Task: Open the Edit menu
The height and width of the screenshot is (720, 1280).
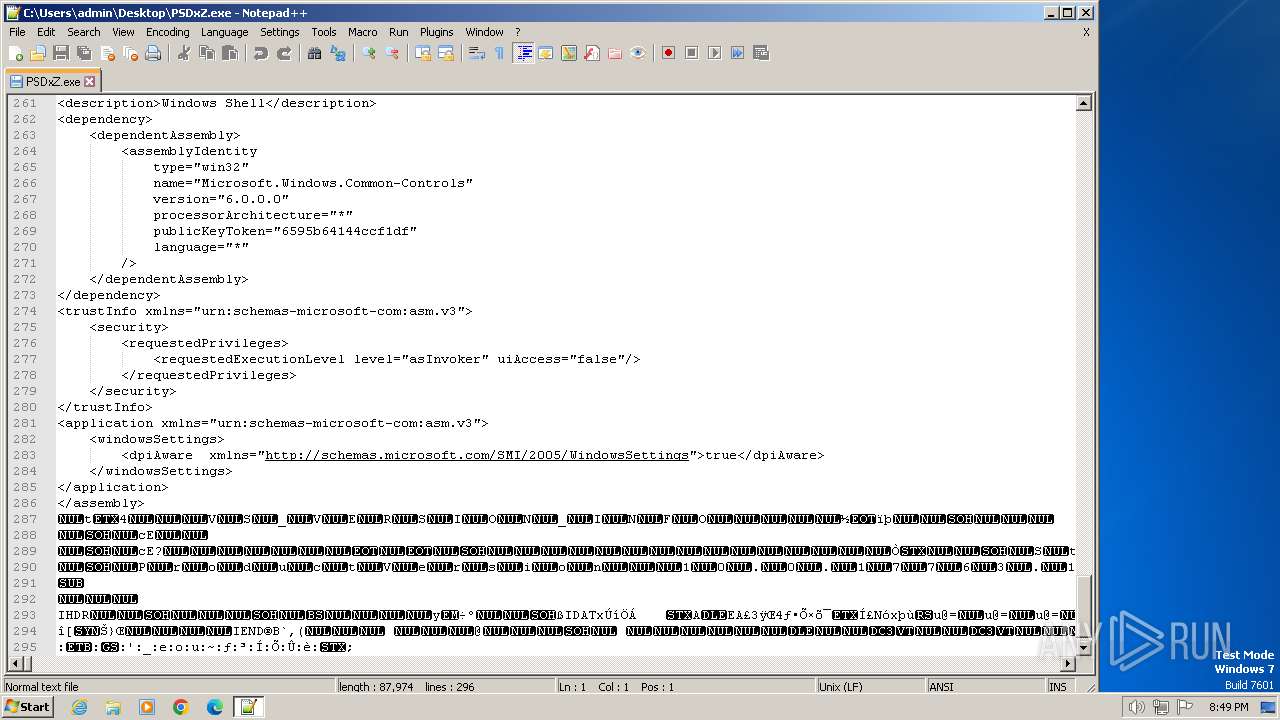Action: 46,32
